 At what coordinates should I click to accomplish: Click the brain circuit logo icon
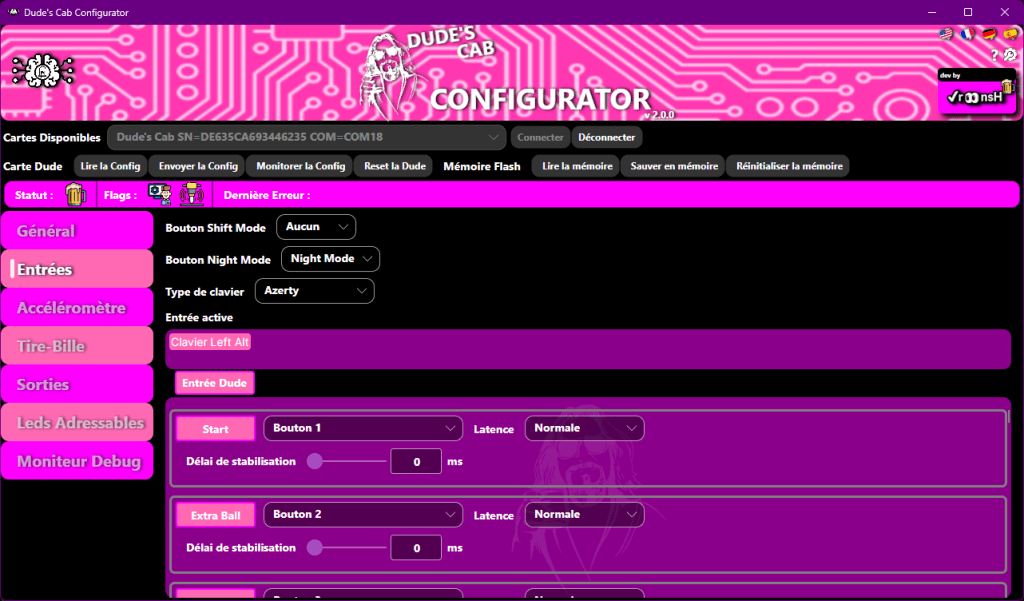point(42,70)
